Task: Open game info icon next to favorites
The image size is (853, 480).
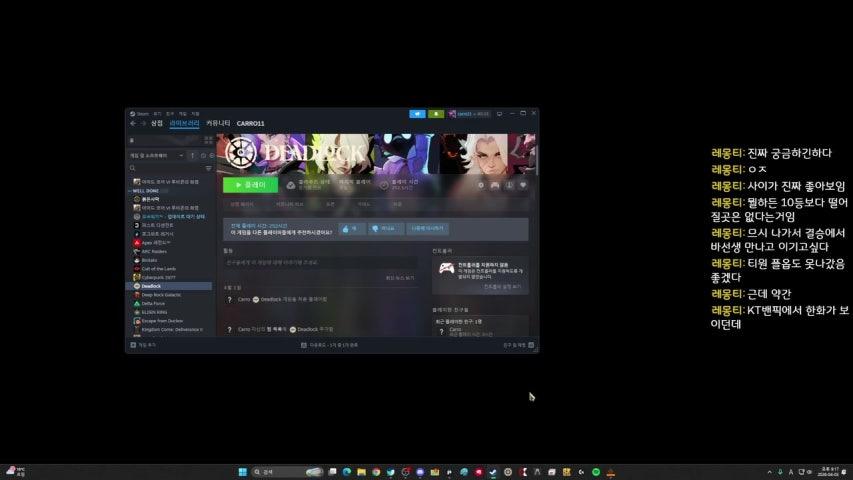Action: [509, 185]
